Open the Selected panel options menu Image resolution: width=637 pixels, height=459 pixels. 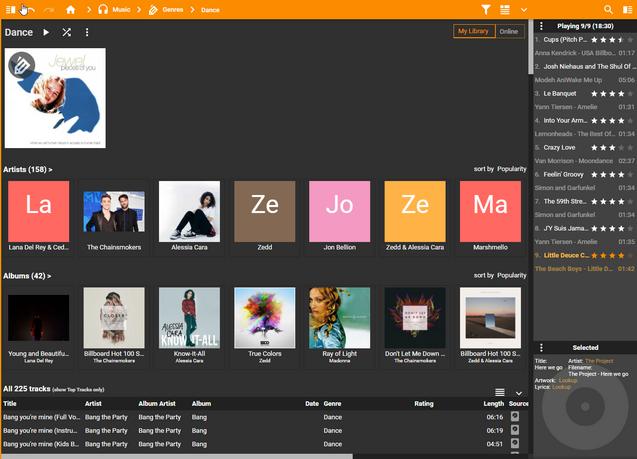click(542, 348)
